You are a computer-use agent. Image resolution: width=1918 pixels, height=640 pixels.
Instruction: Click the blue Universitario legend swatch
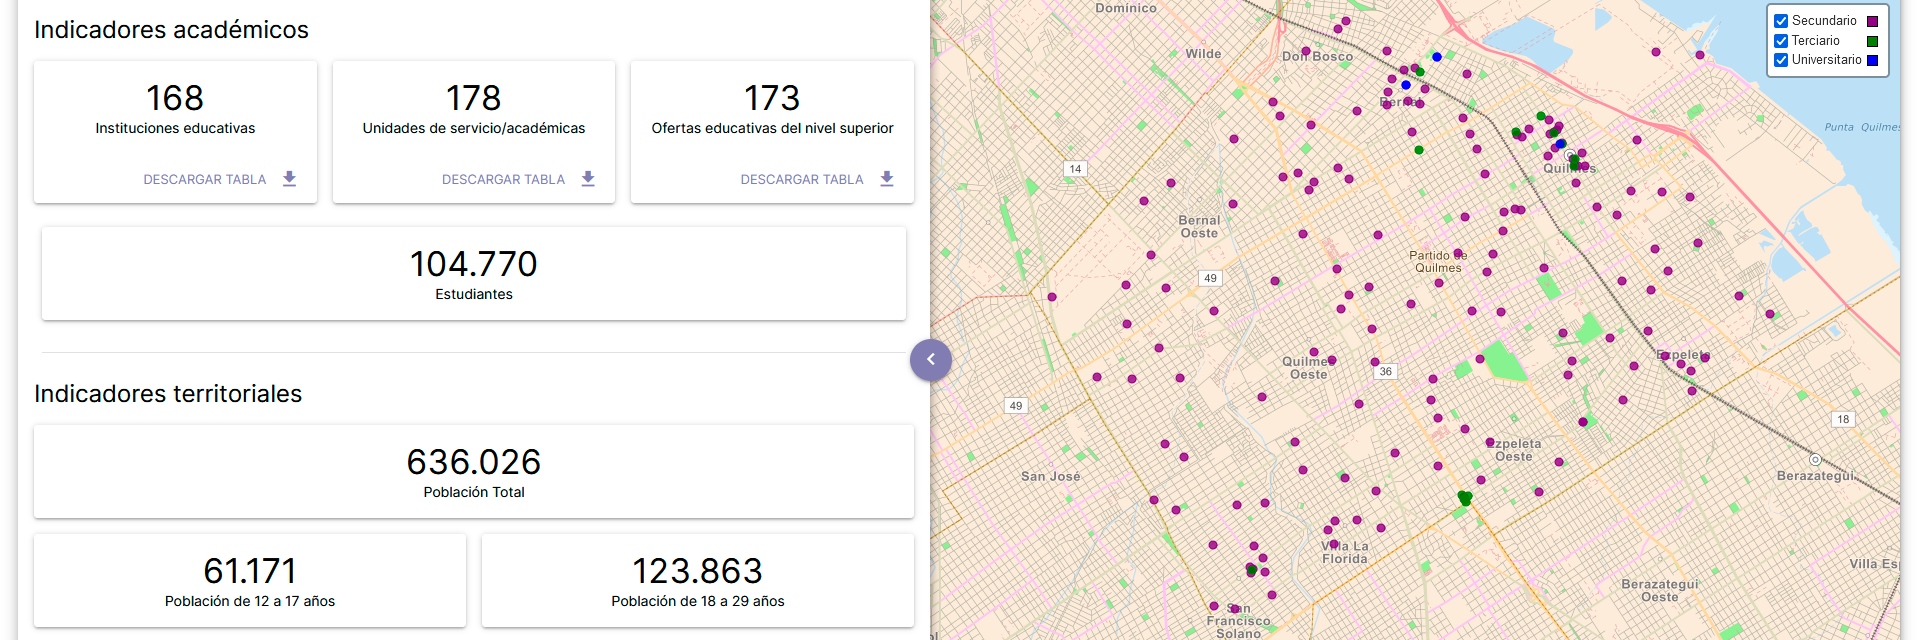coord(1872,60)
